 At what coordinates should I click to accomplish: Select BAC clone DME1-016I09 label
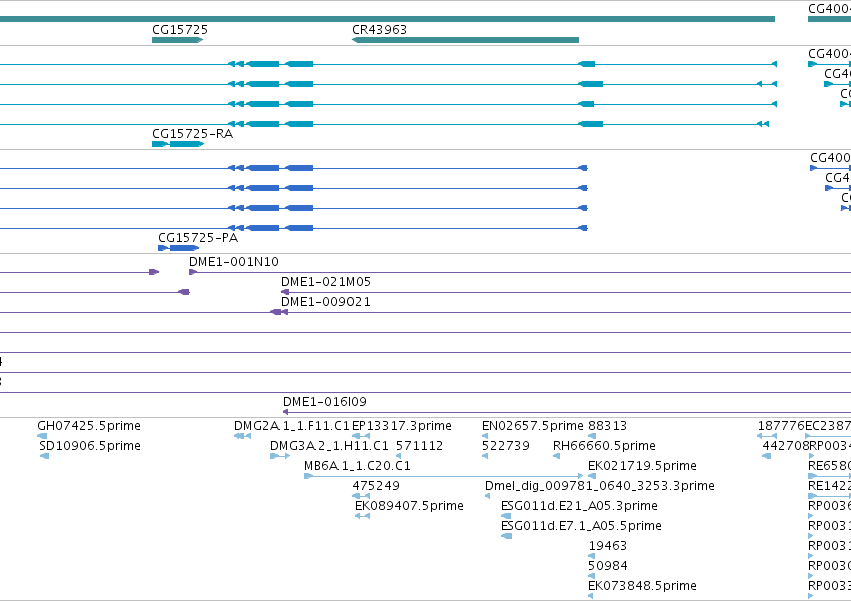pos(325,402)
